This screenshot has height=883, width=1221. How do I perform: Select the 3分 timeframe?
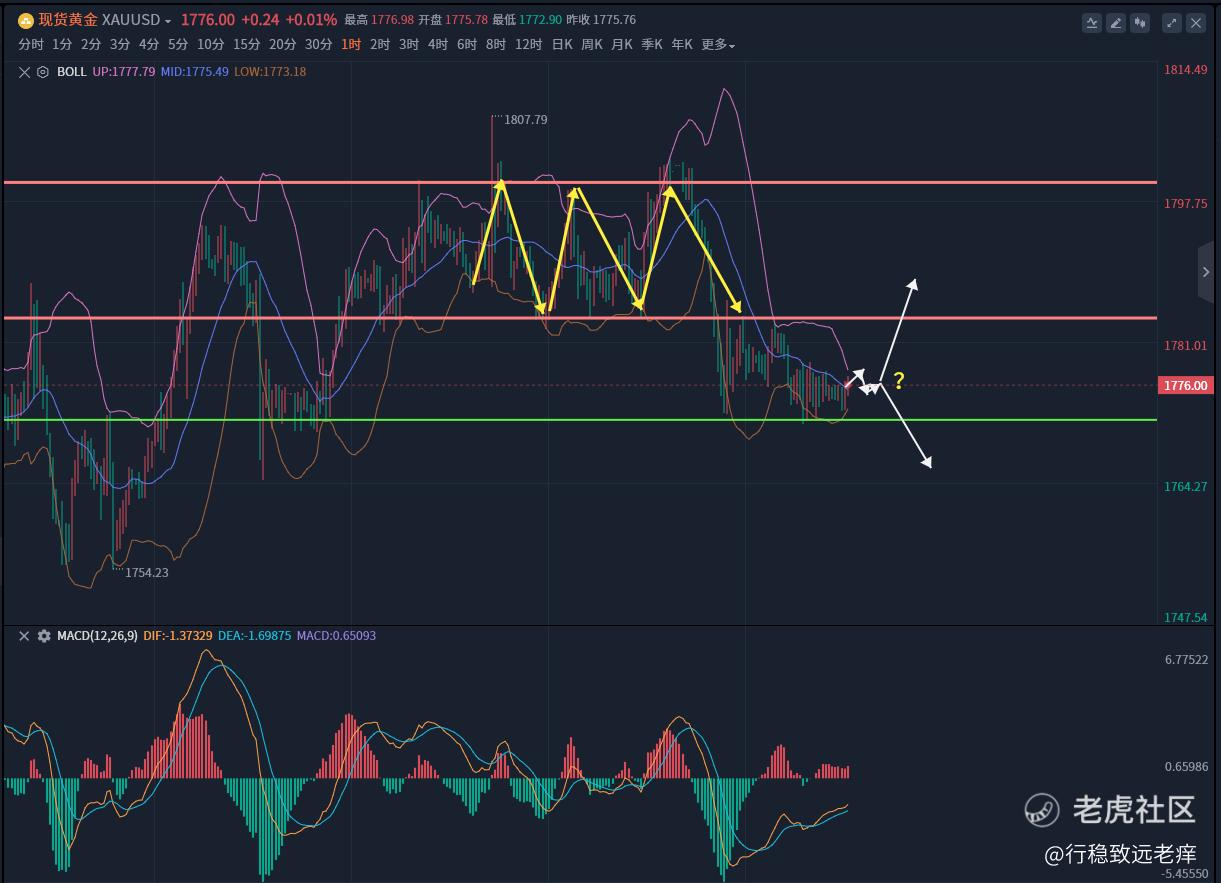(120, 45)
